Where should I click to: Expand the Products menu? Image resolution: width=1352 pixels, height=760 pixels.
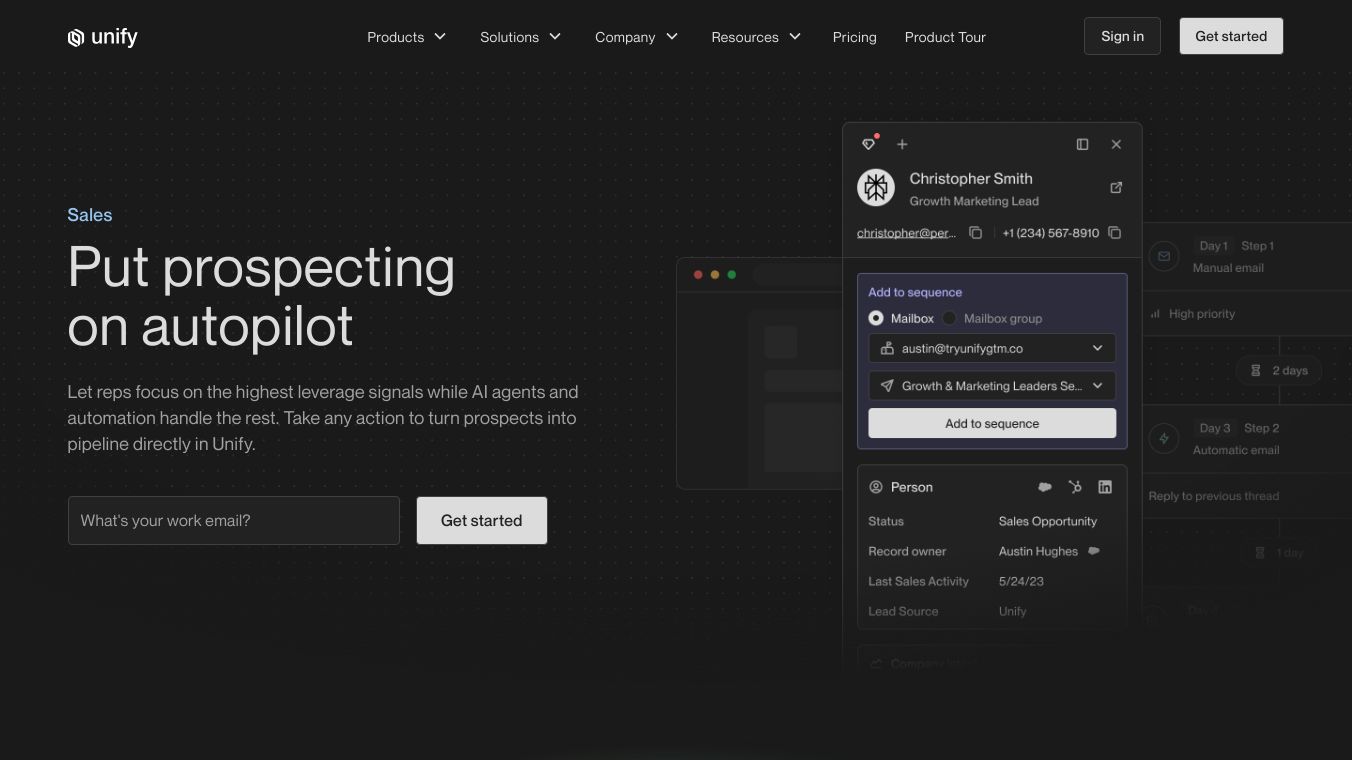407,37
